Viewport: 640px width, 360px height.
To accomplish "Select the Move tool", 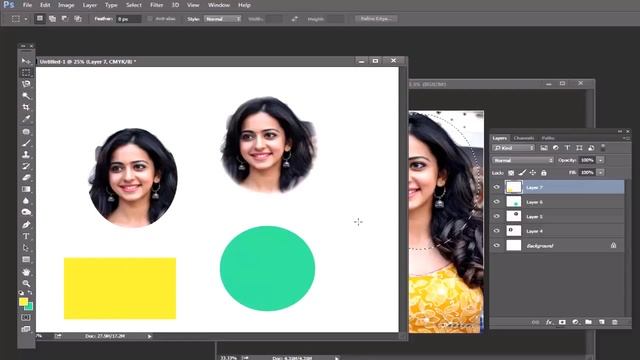I will [x=26, y=61].
